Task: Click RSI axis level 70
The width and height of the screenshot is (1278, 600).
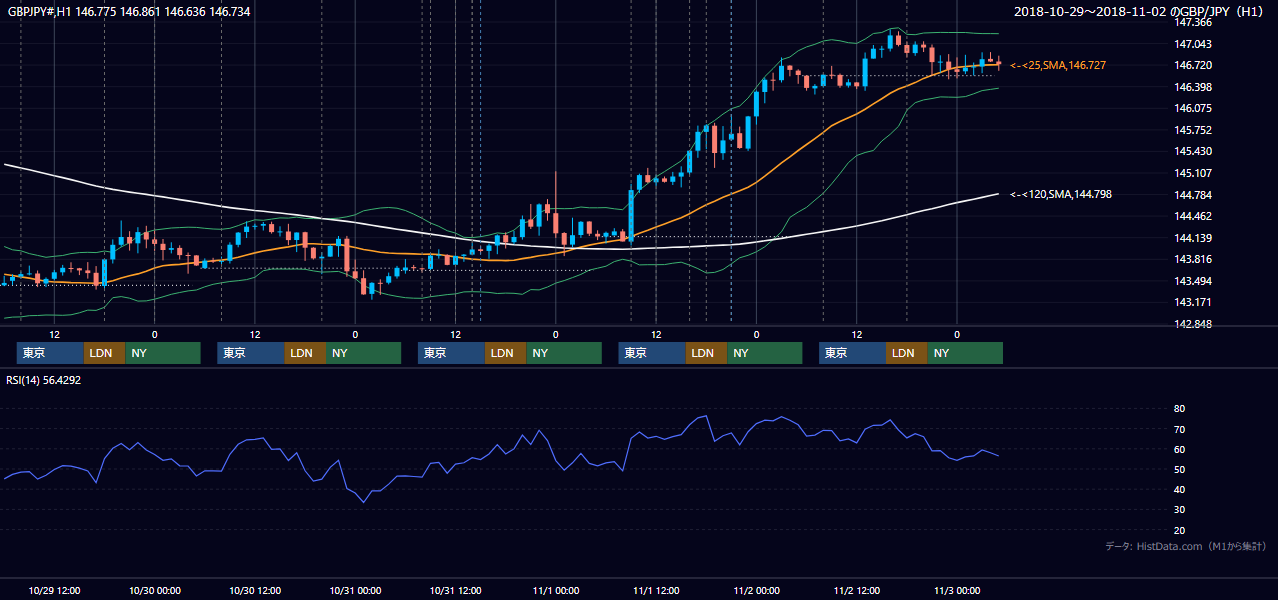Action: (1180, 429)
